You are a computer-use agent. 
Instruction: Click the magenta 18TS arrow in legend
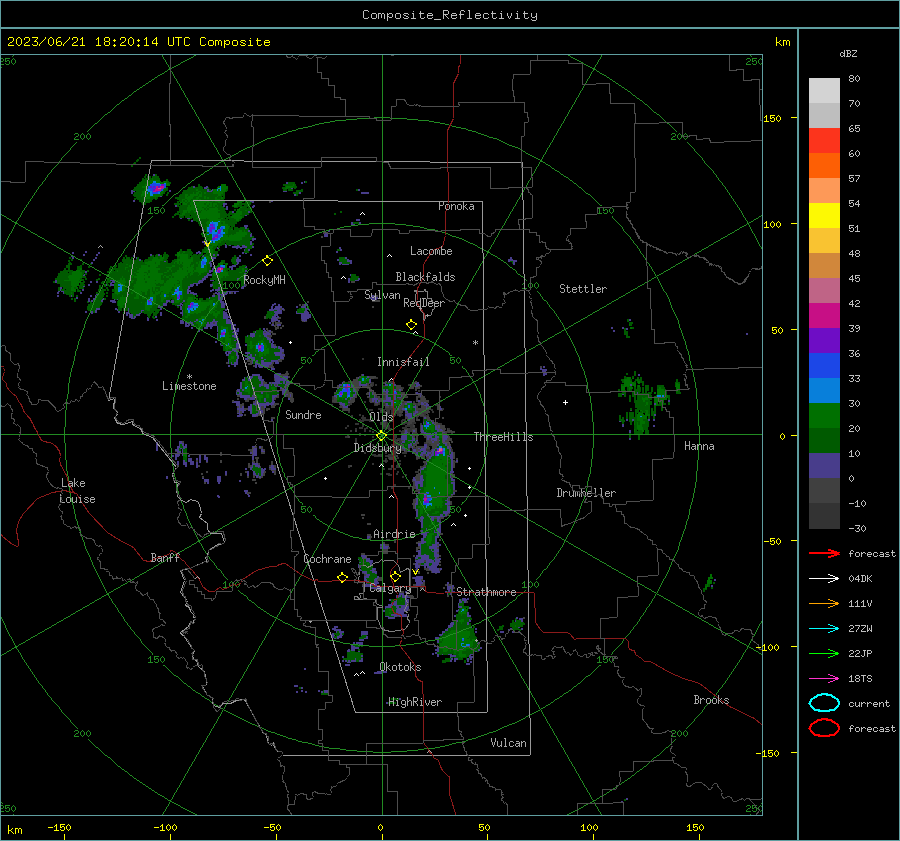(x=824, y=679)
